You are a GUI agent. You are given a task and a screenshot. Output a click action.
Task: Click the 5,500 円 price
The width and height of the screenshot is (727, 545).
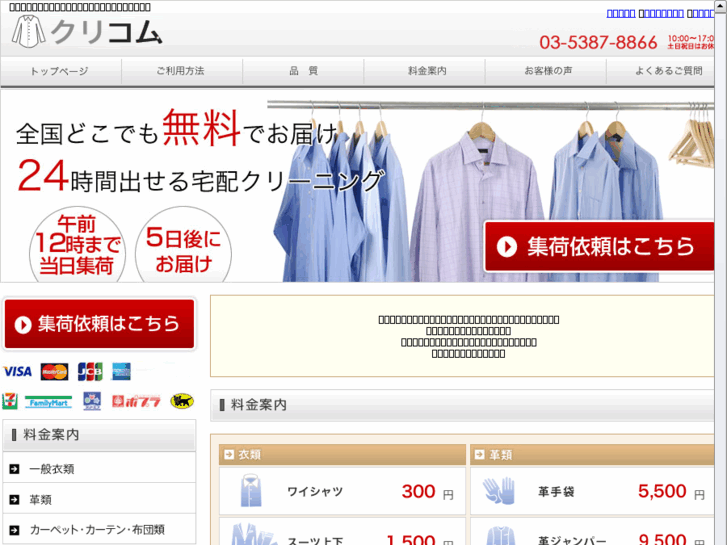pyautogui.click(x=671, y=492)
